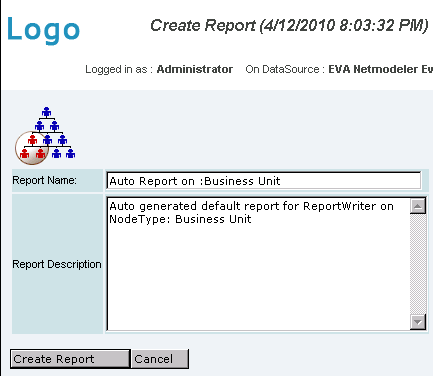Select the red people circled in hierarchy icon
433x376 pixels.
32,148
